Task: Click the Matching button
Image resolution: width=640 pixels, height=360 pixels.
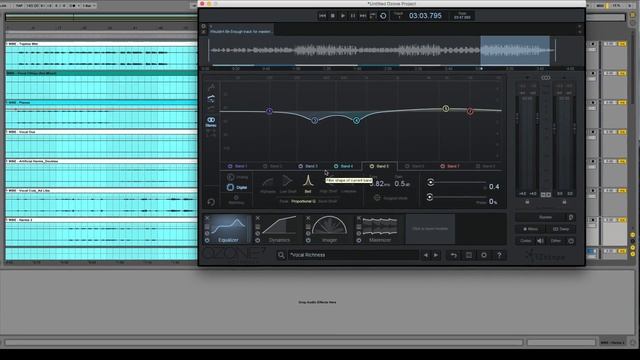Action: tap(236, 200)
